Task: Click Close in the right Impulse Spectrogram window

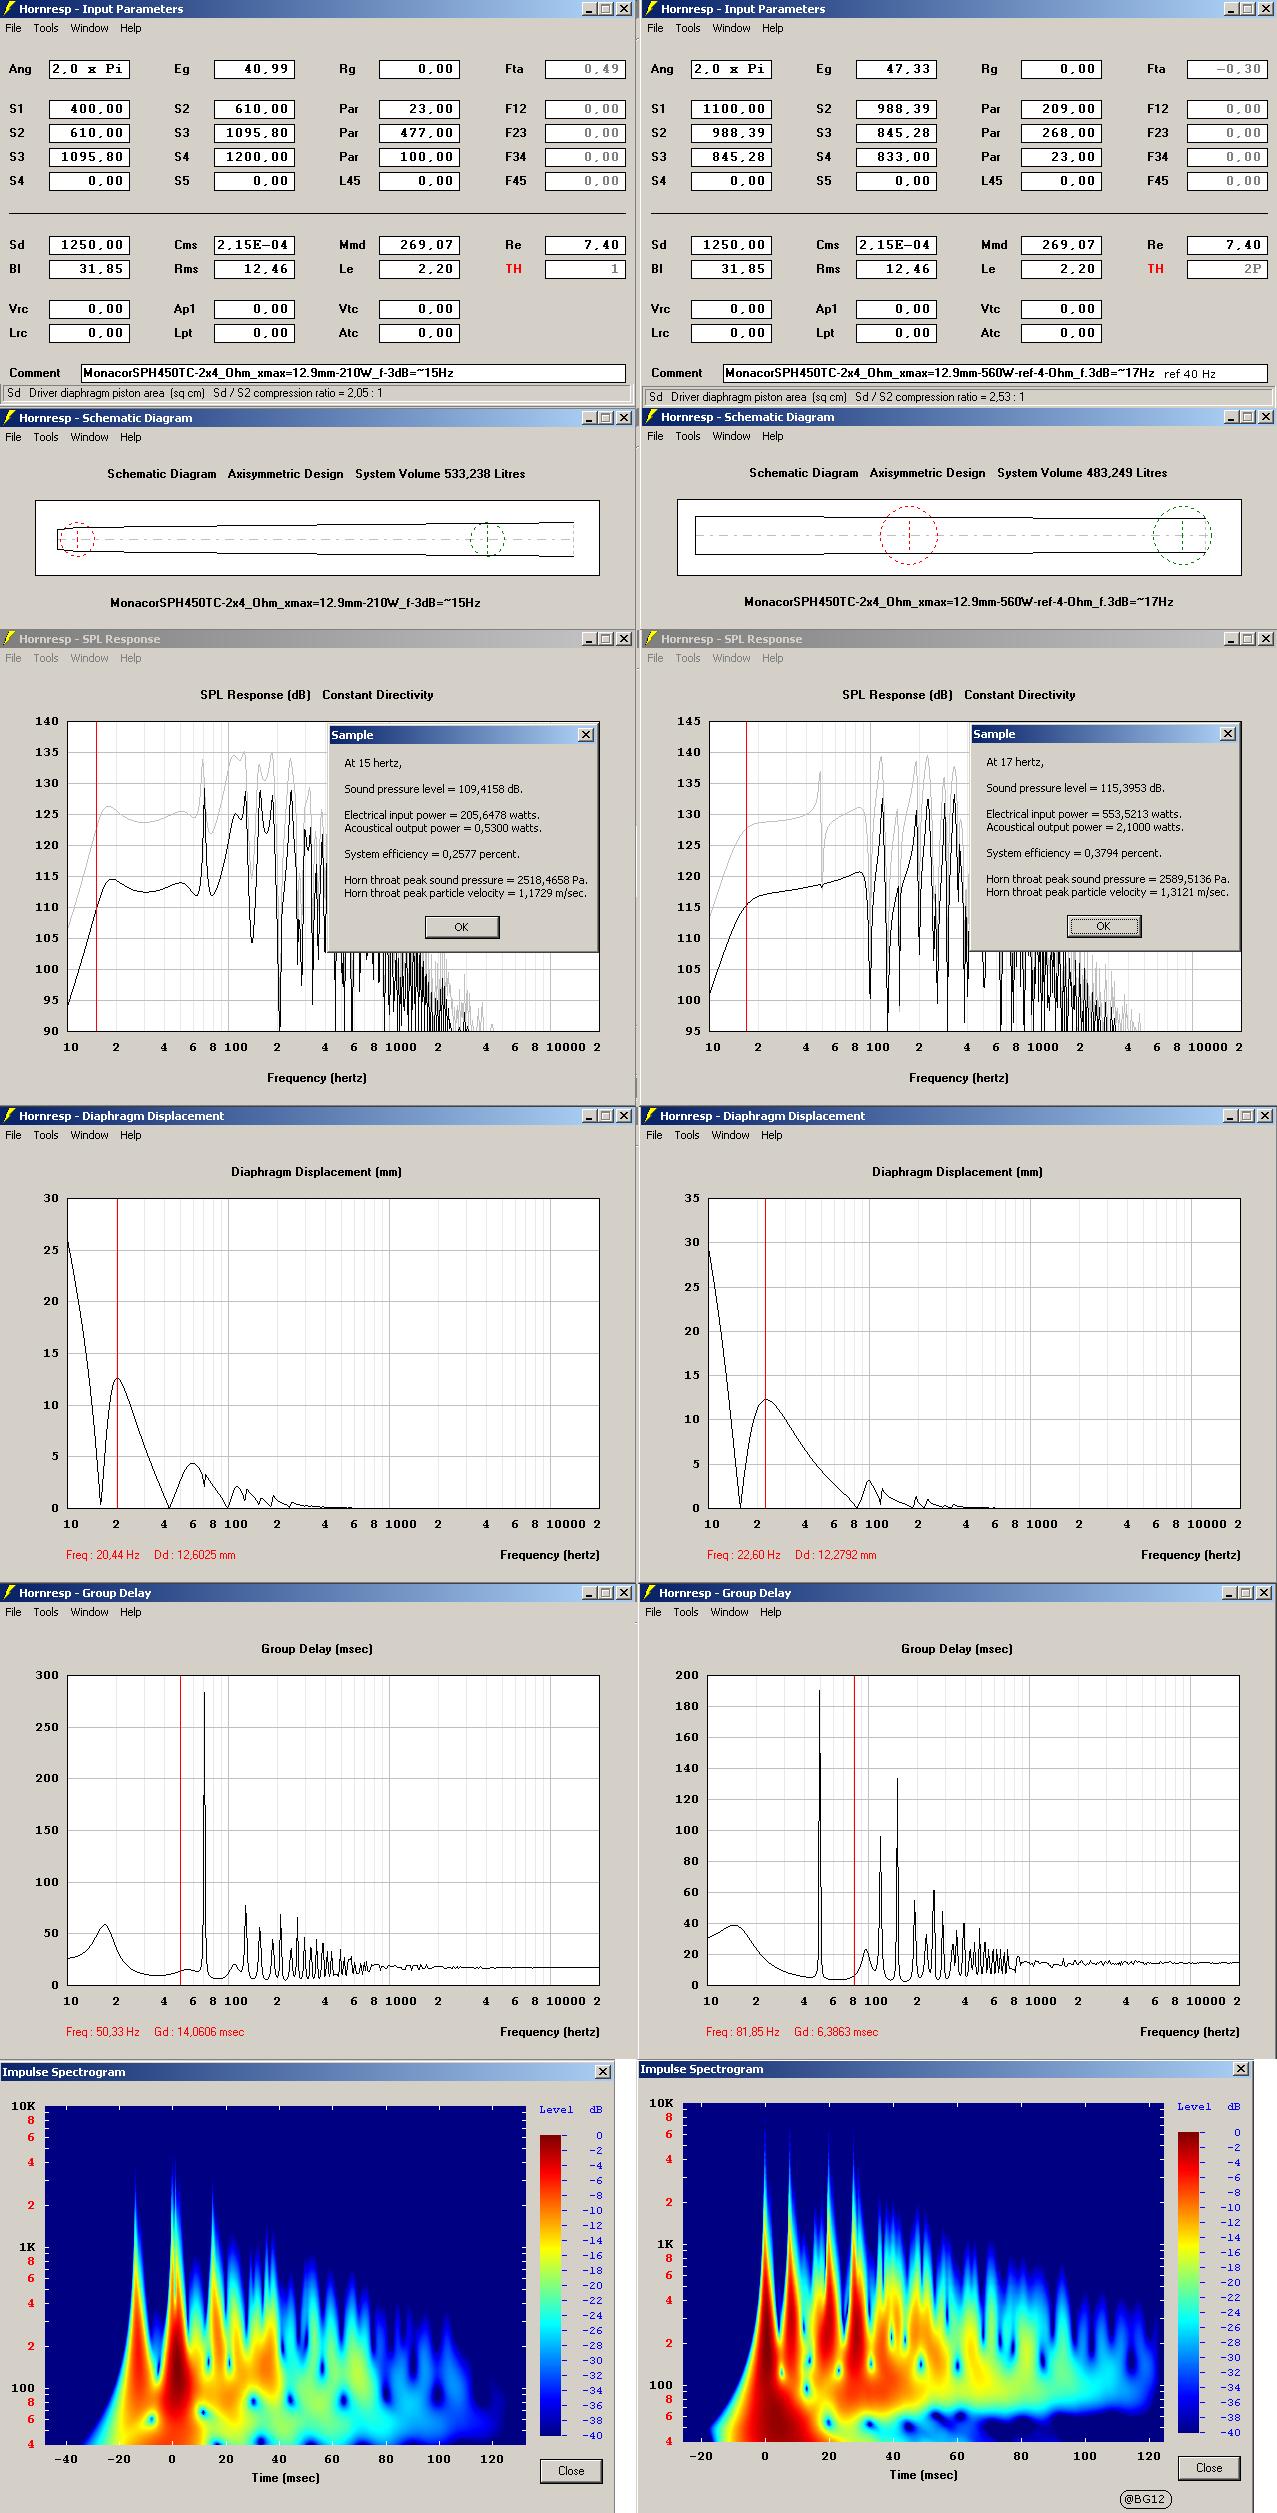Action: 1209,2467
